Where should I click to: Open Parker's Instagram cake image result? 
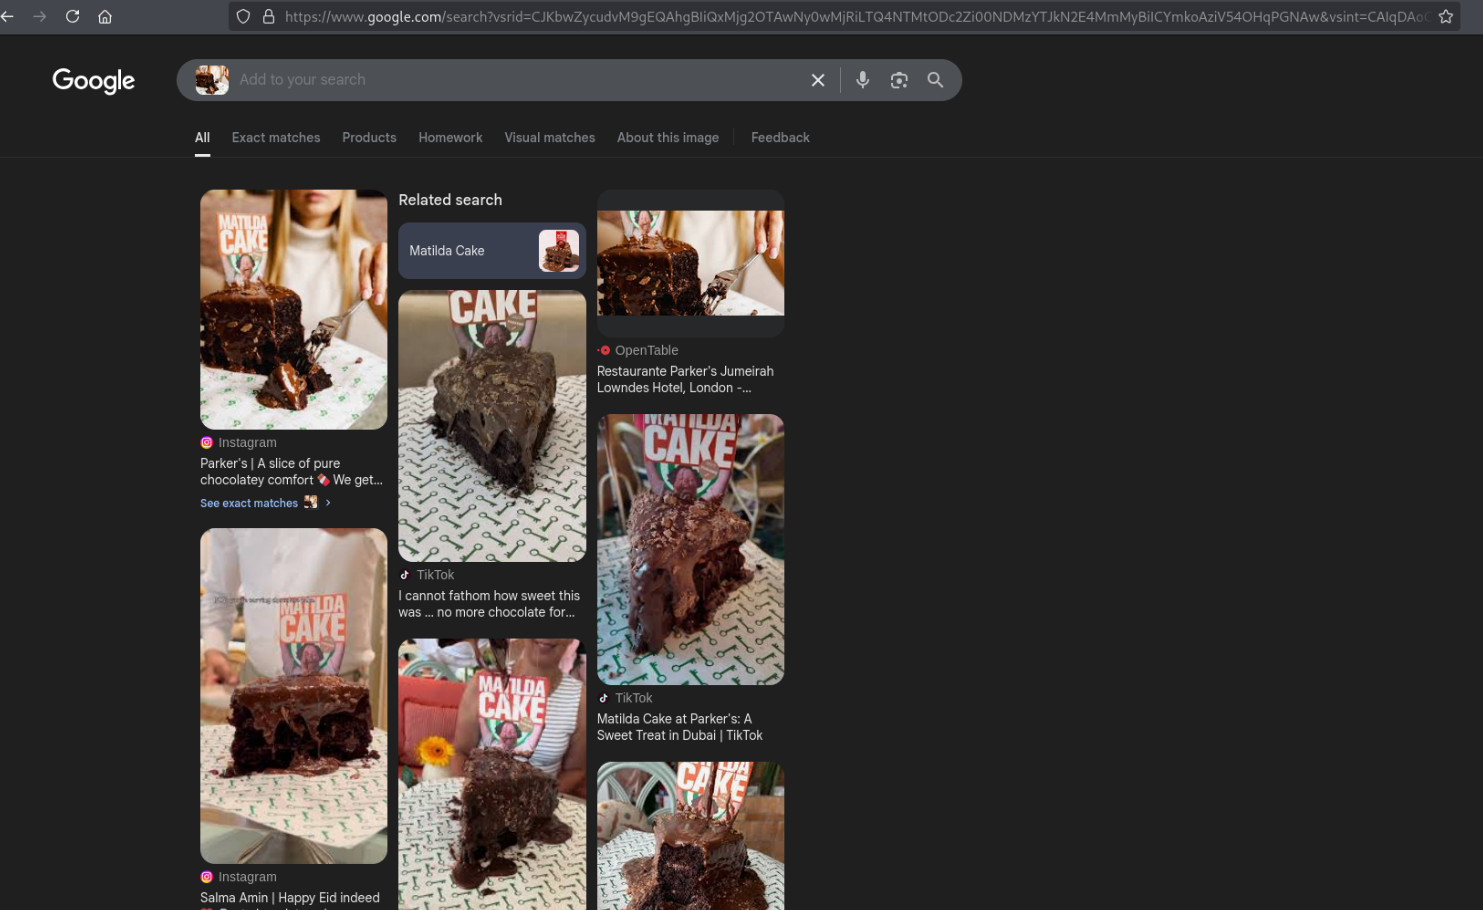[293, 310]
